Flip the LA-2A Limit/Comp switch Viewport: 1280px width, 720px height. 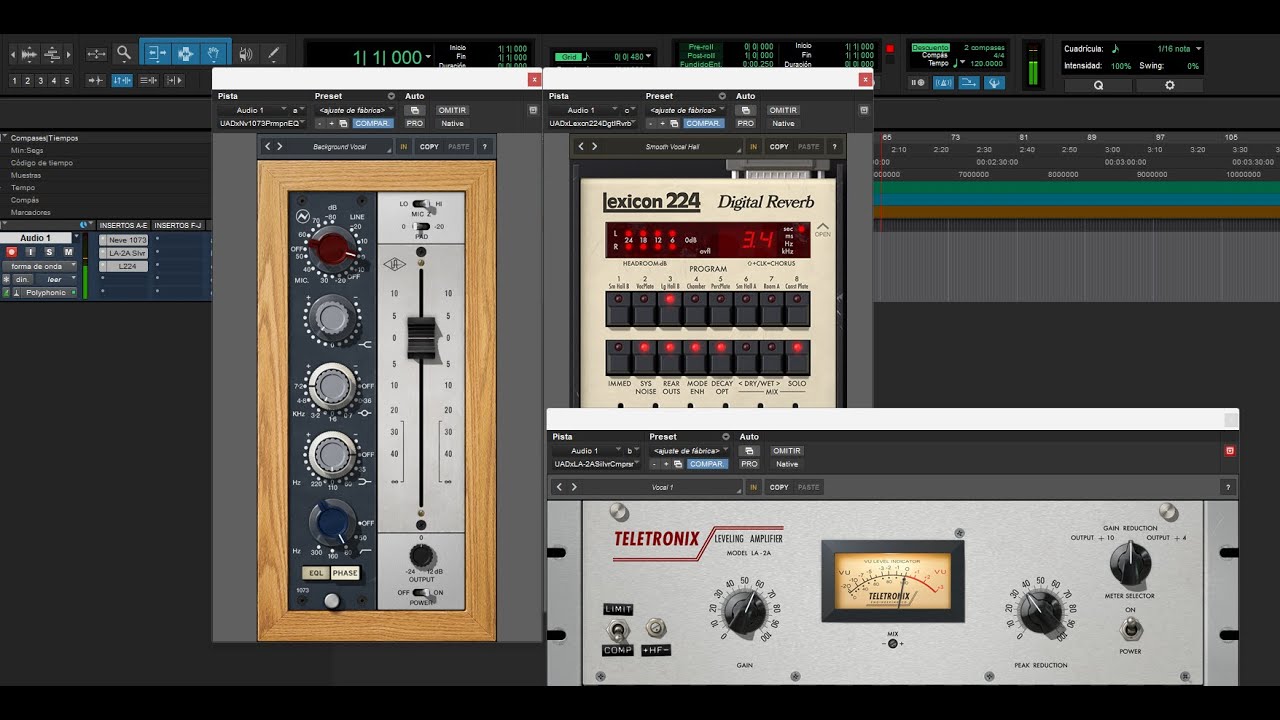[617, 630]
